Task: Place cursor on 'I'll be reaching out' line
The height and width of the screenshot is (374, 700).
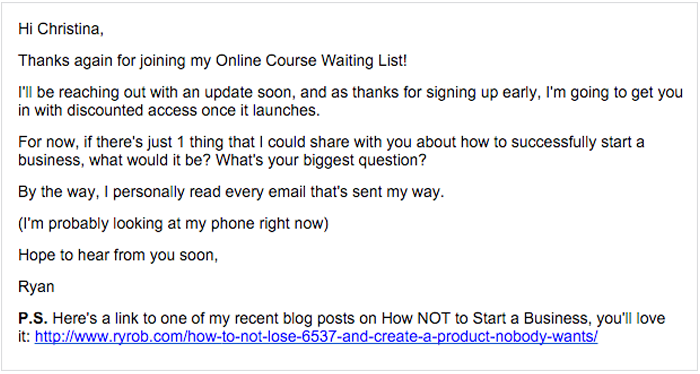Action: pos(350,92)
